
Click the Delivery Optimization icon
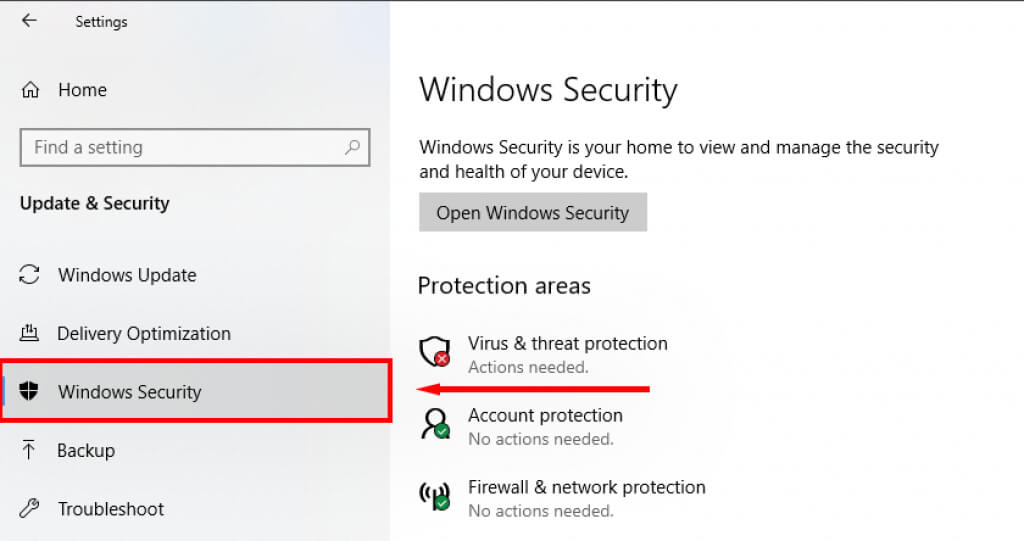click(30, 333)
